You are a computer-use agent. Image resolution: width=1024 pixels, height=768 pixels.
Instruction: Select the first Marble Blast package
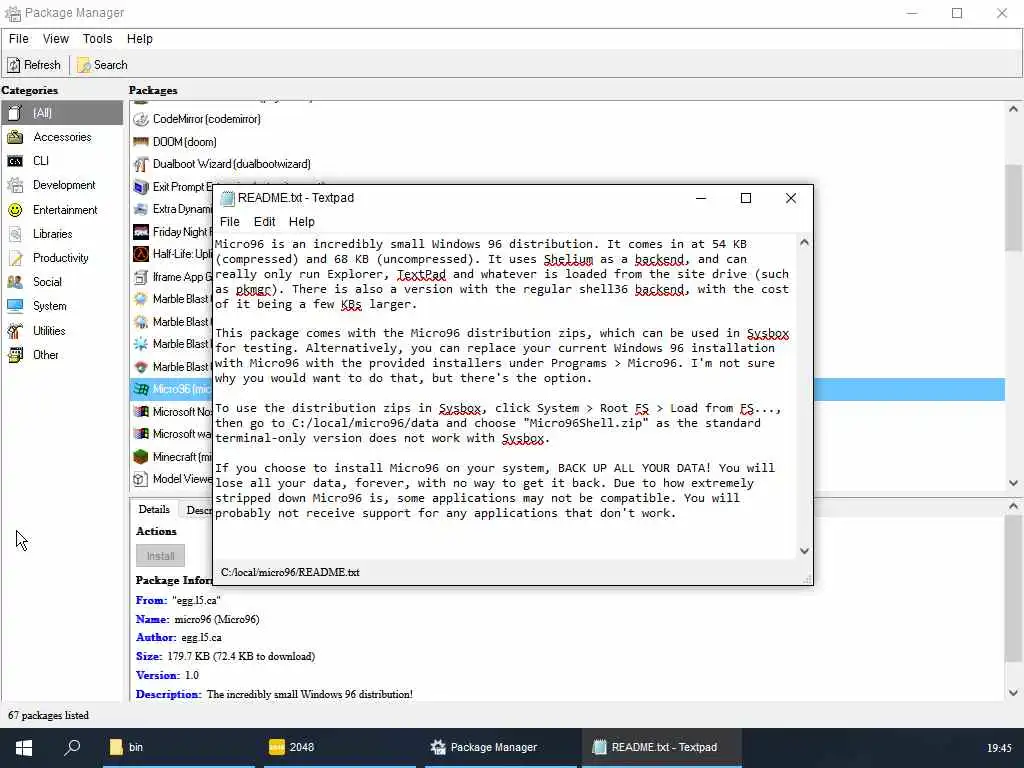(172, 299)
